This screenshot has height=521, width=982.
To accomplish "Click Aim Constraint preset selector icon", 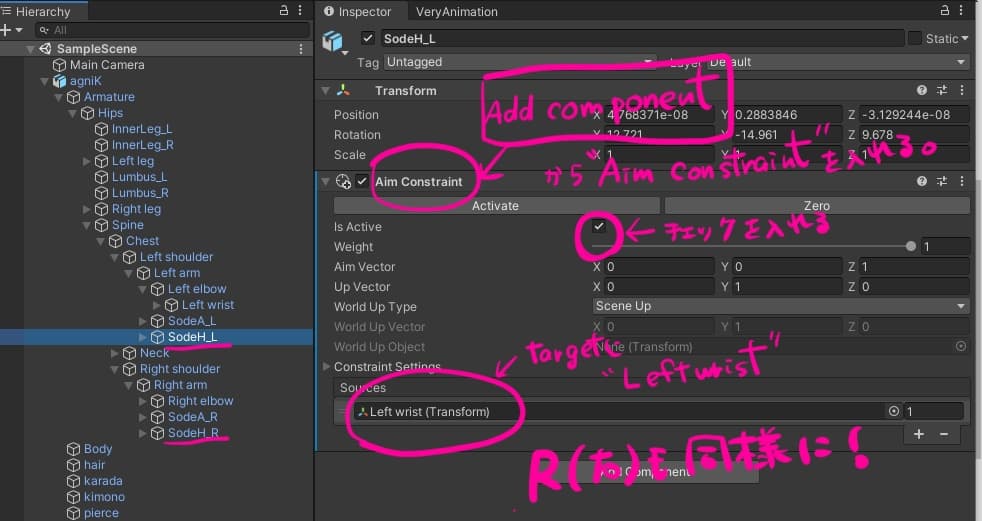I will point(942,182).
